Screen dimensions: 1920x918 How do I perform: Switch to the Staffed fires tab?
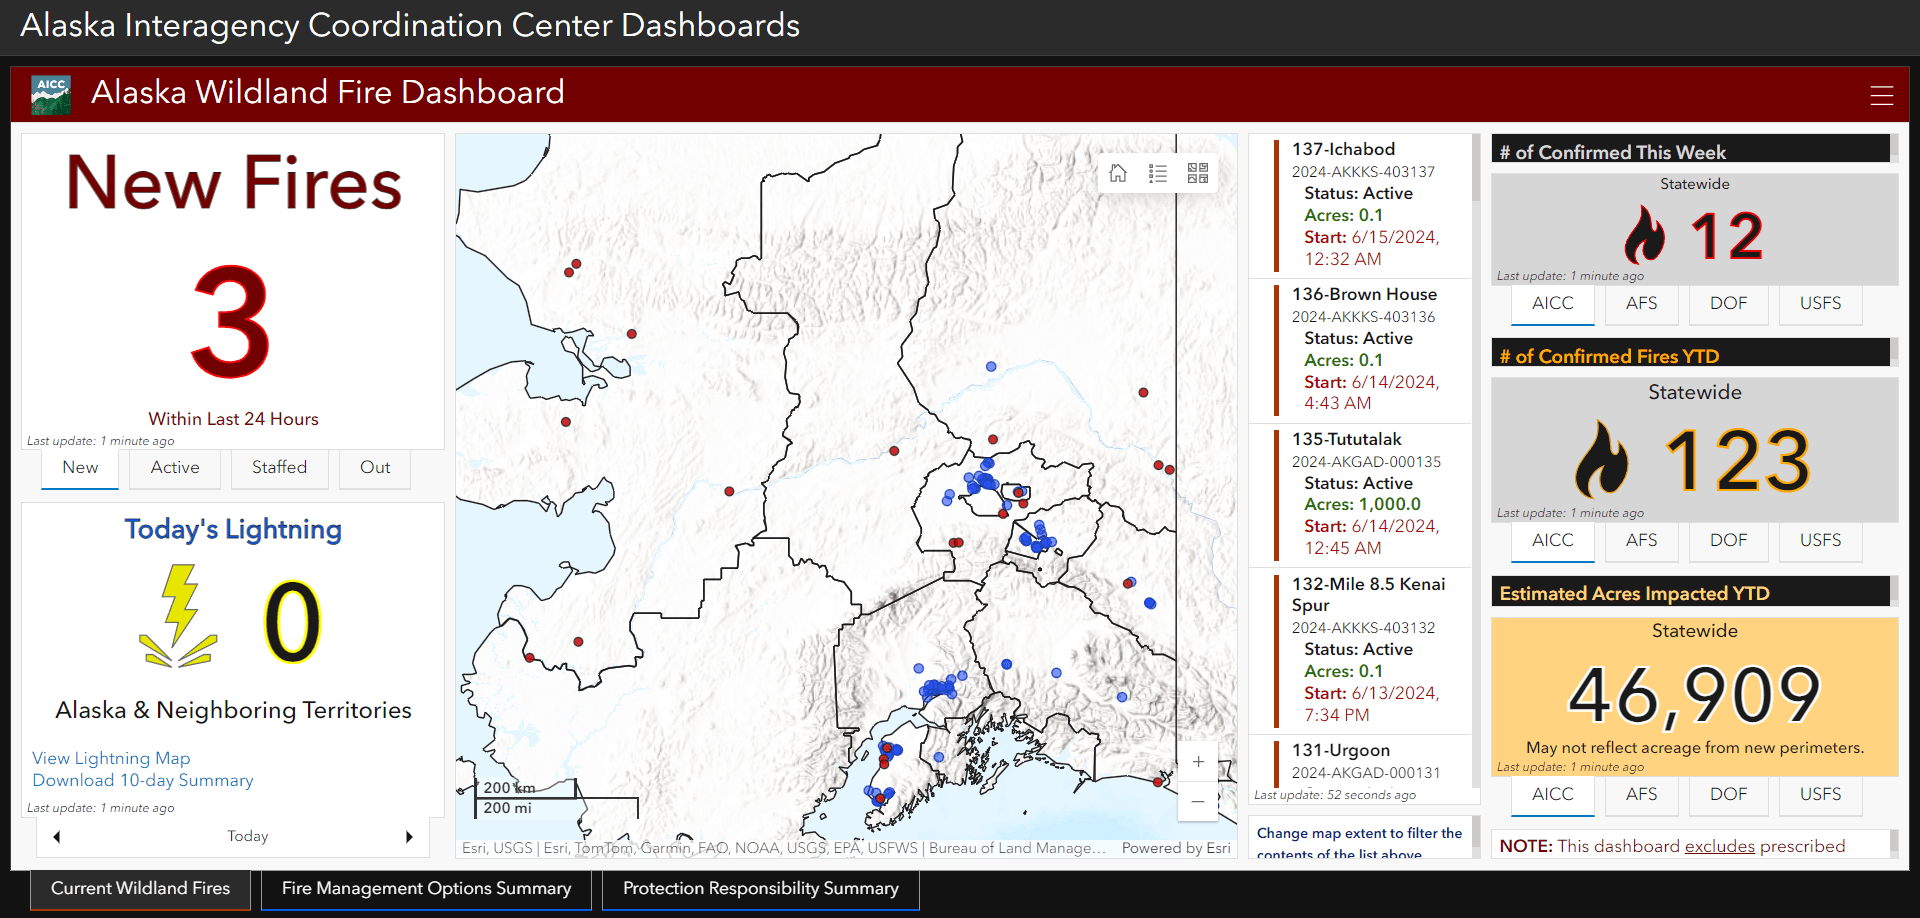coord(279,468)
